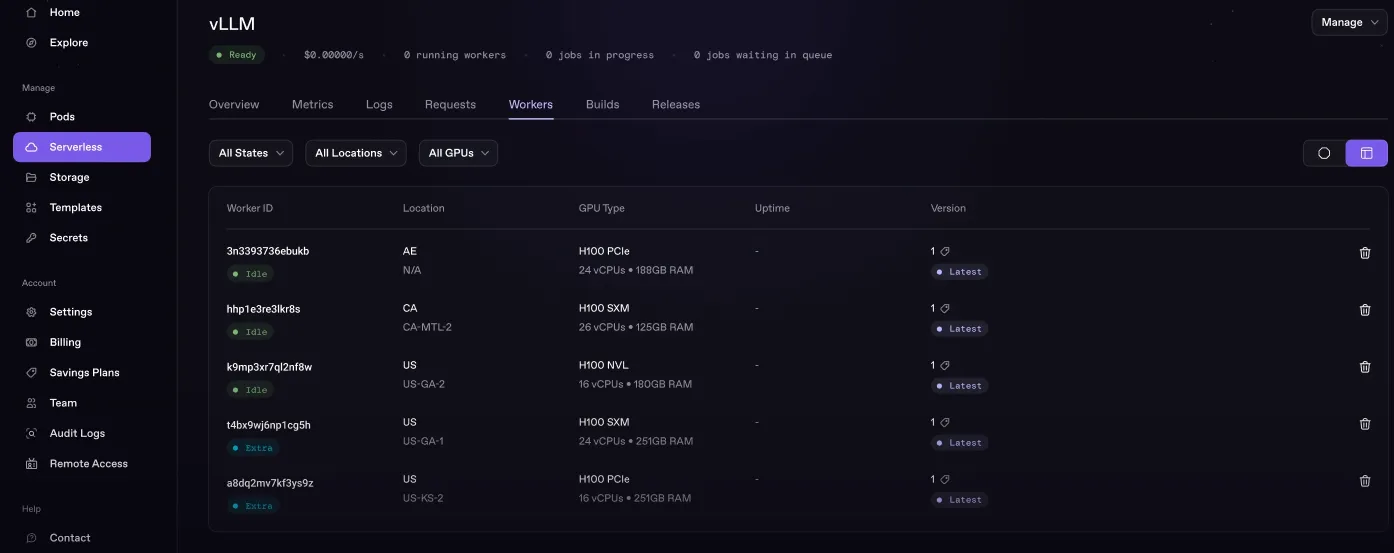Click worker ID k9mp3xr7ql2nf8w
Image resolution: width=1394 pixels, height=553 pixels.
coord(269,367)
